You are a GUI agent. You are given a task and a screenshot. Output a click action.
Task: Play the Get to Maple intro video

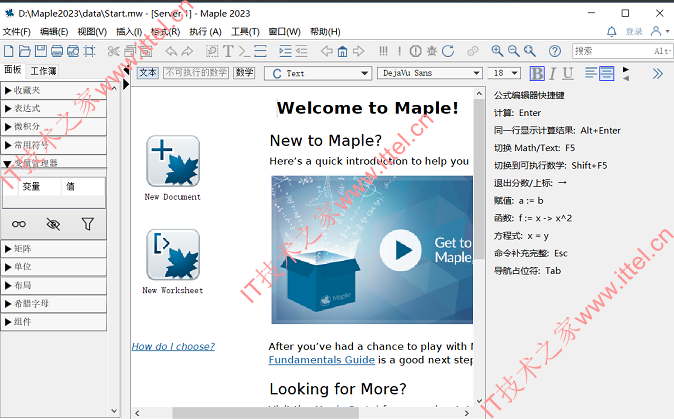click(x=401, y=250)
